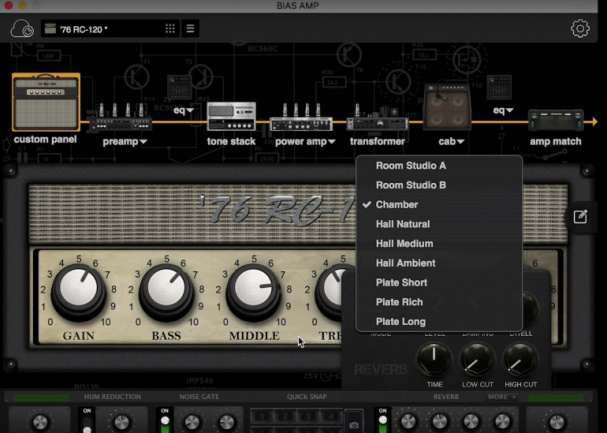Expand the eq dropdown before amp match
Viewport: 607px width, 433px height.
pyautogui.click(x=509, y=111)
